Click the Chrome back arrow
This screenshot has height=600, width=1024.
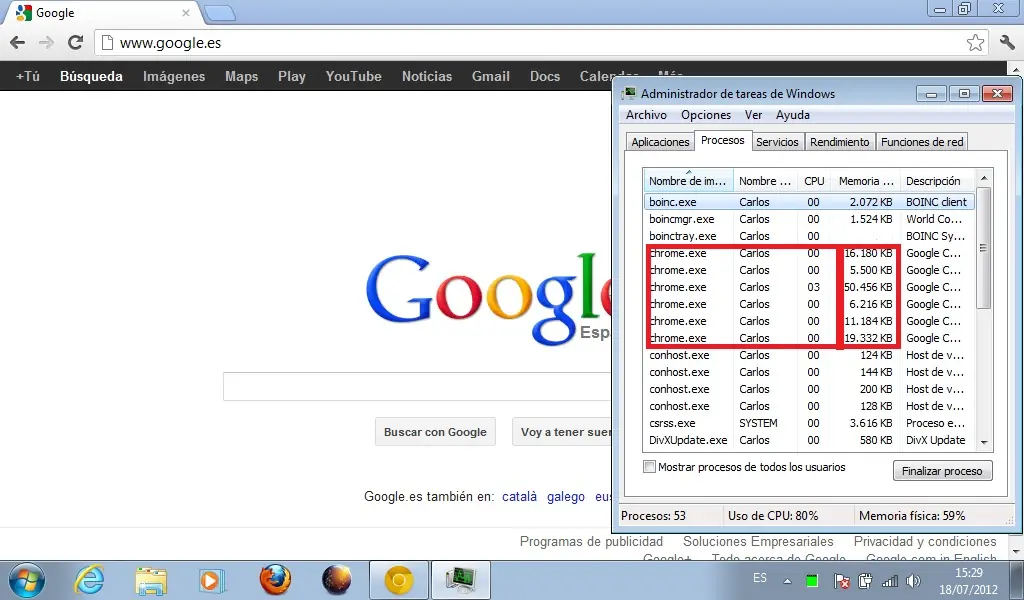click(18, 42)
